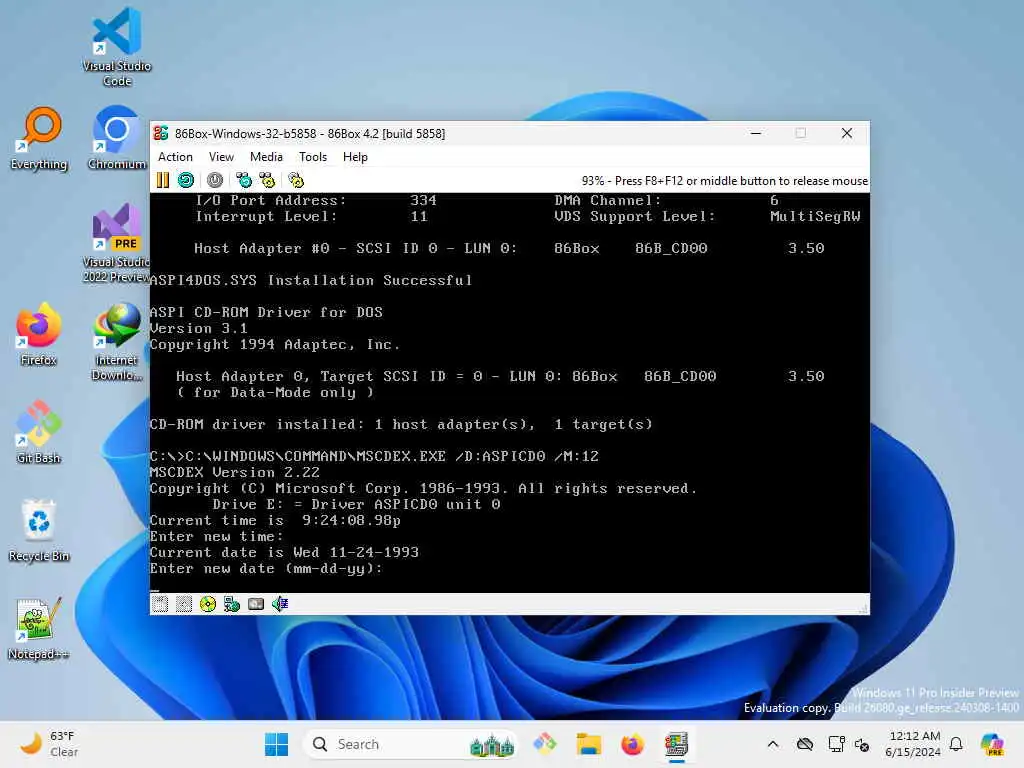
Task: Click the 93% speed status text
Action: pyautogui.click(x=725, y=181)
